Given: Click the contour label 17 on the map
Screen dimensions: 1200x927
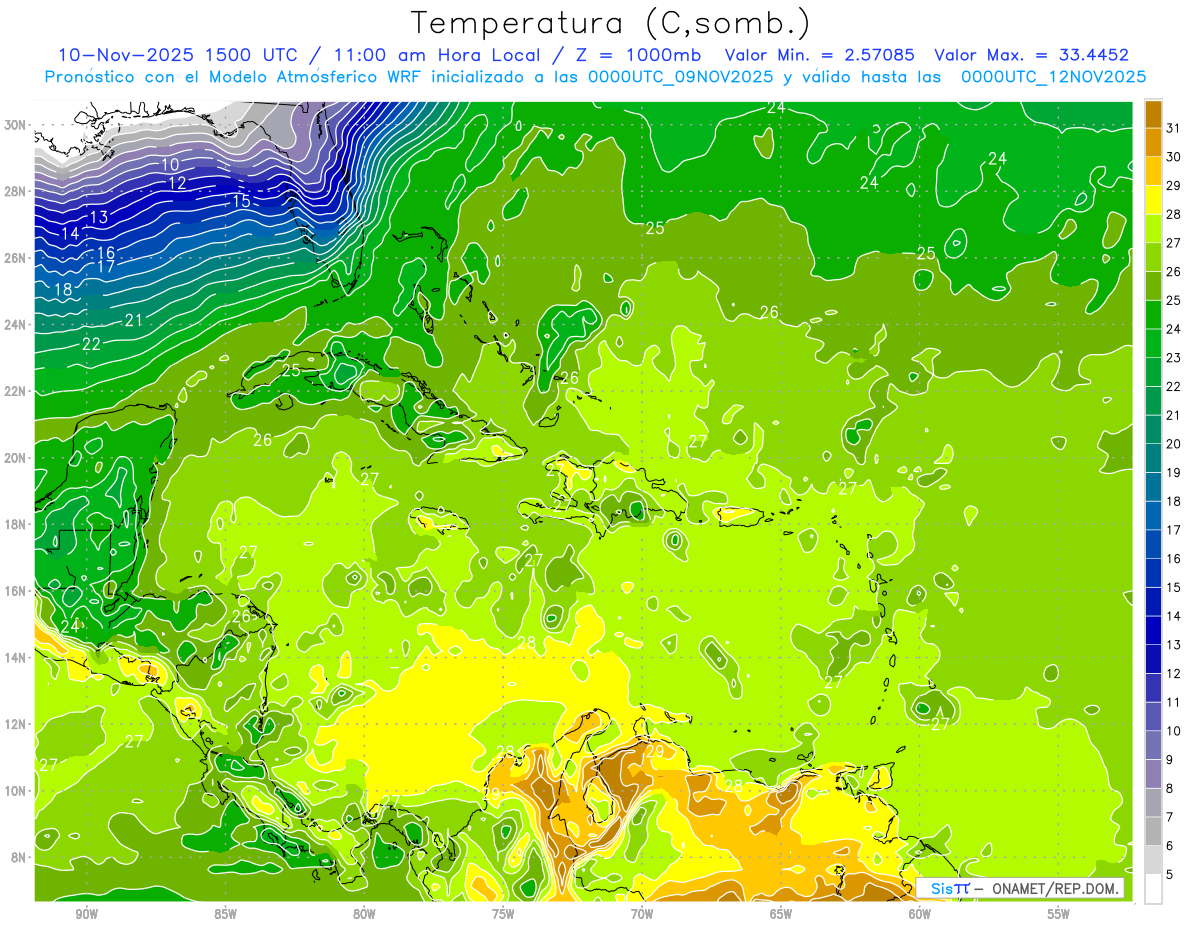Looking at the screenshot, I should [x=106, y=267].
